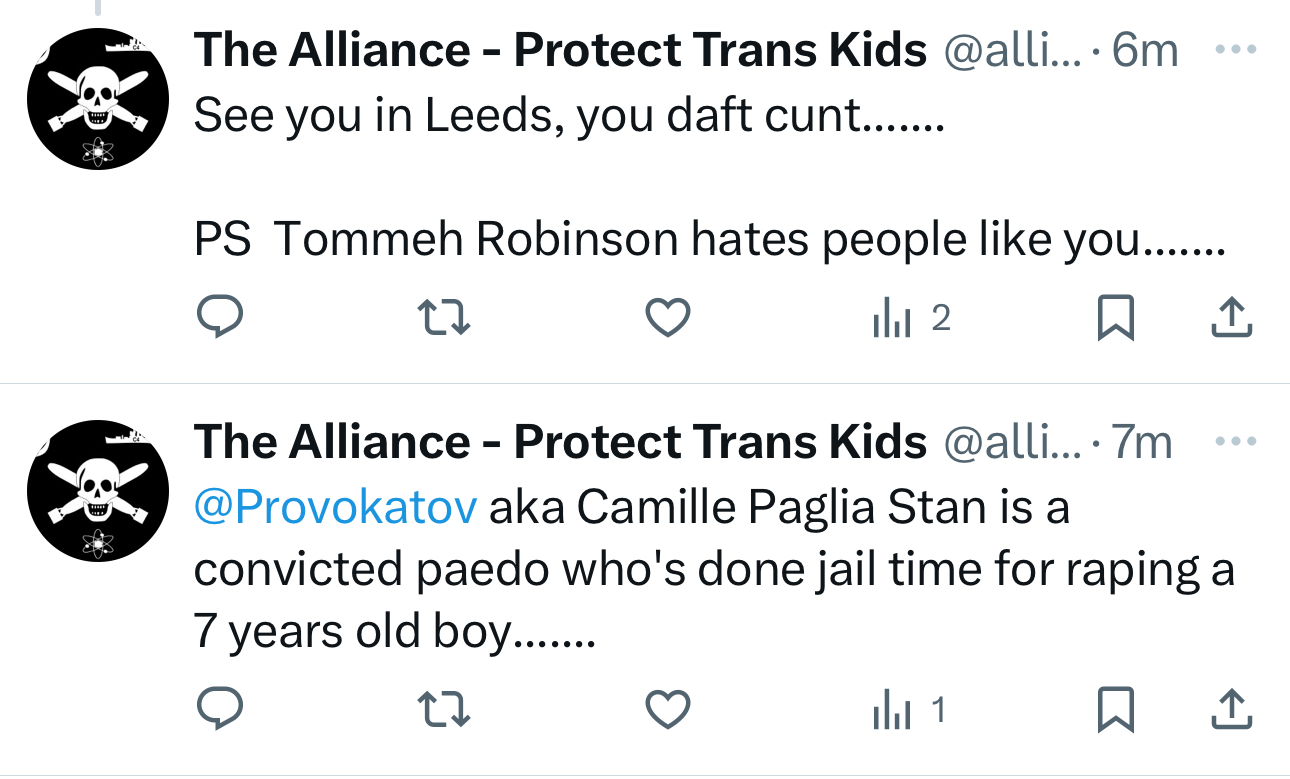Click the 7m timestamp of second tweet
The height and width of the screenshot is (779, 1290).
[1142, 442]
